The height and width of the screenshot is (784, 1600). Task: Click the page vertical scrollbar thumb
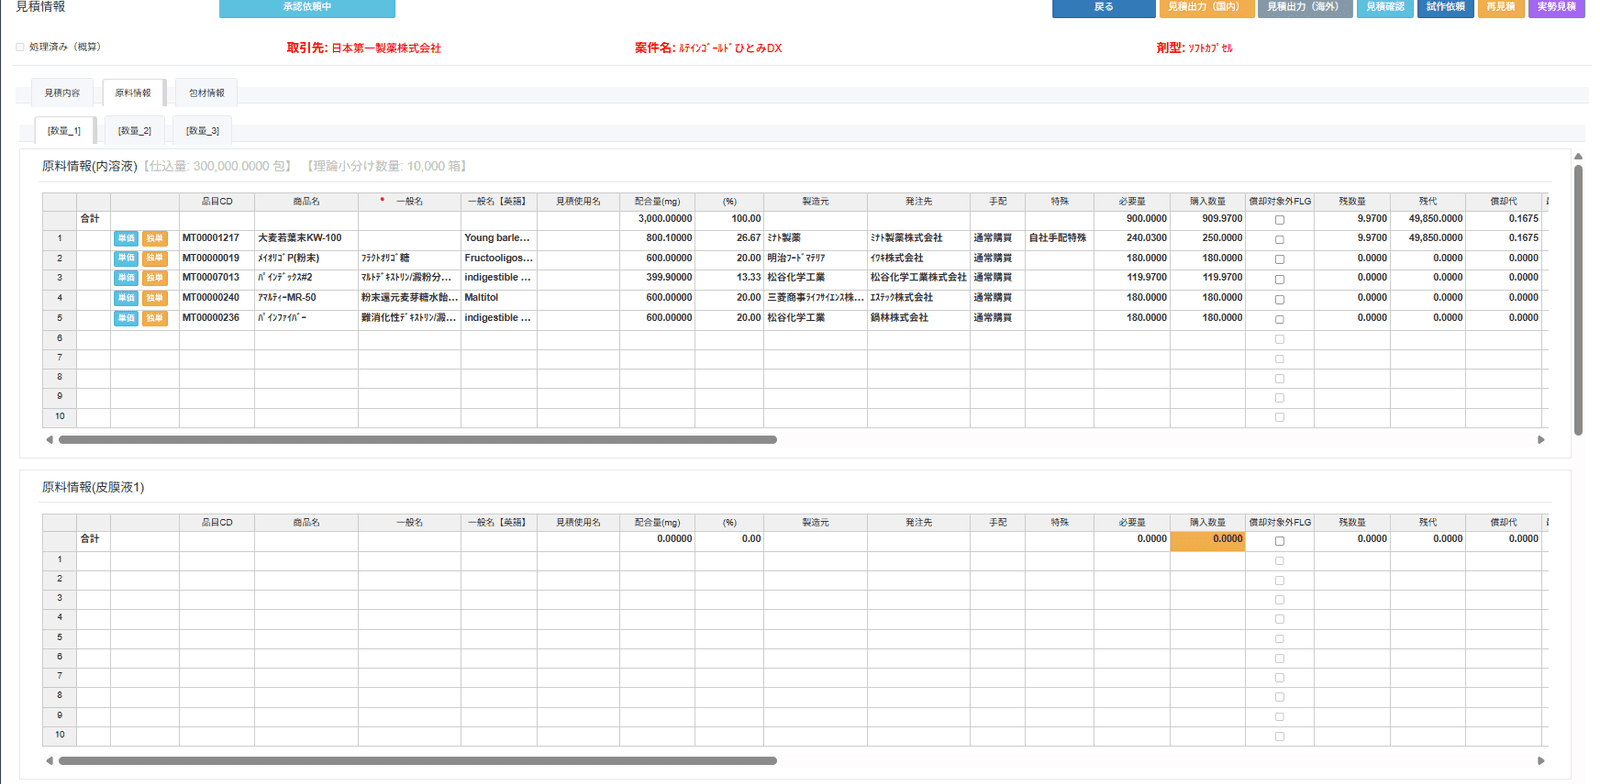click(x=1578, y=300)
